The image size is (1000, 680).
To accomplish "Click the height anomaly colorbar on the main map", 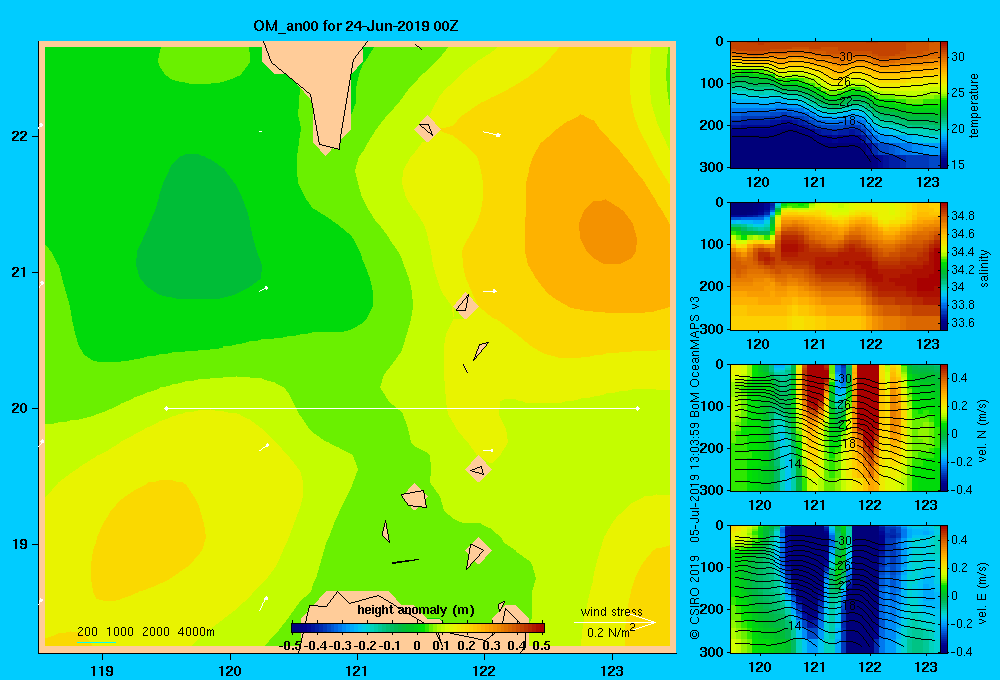I will [418, 628].
